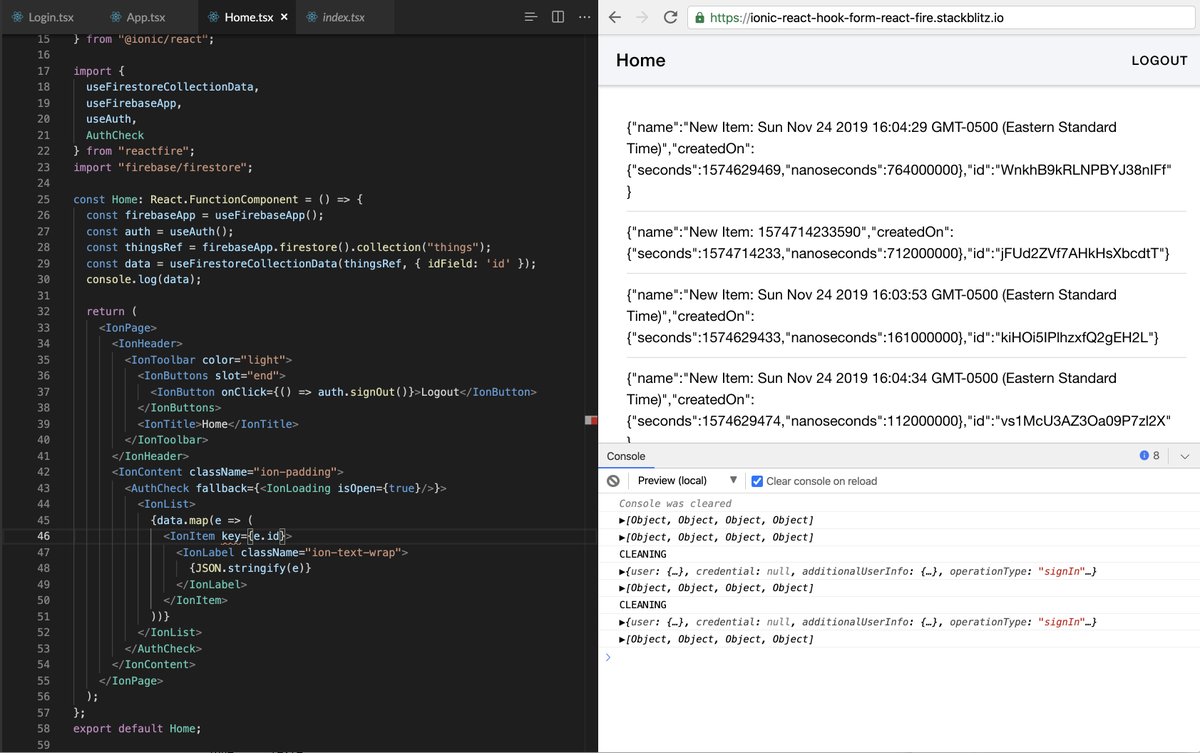Click line number 32 in the editor gutter
The height and width of the screenshot is (753, 1200).
[x=43, y=311]
